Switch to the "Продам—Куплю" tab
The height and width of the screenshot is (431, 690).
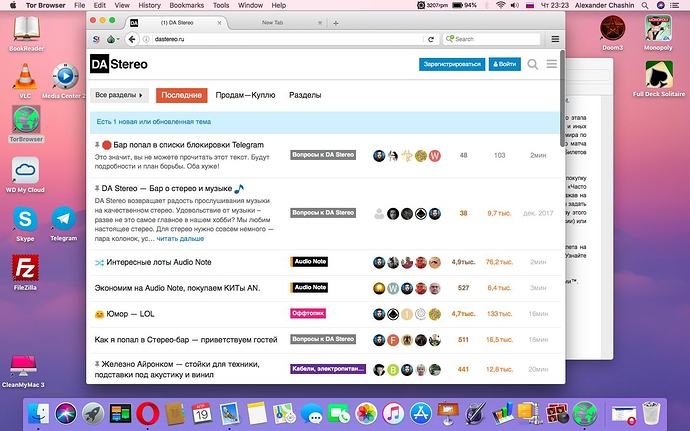pos(247,95)
